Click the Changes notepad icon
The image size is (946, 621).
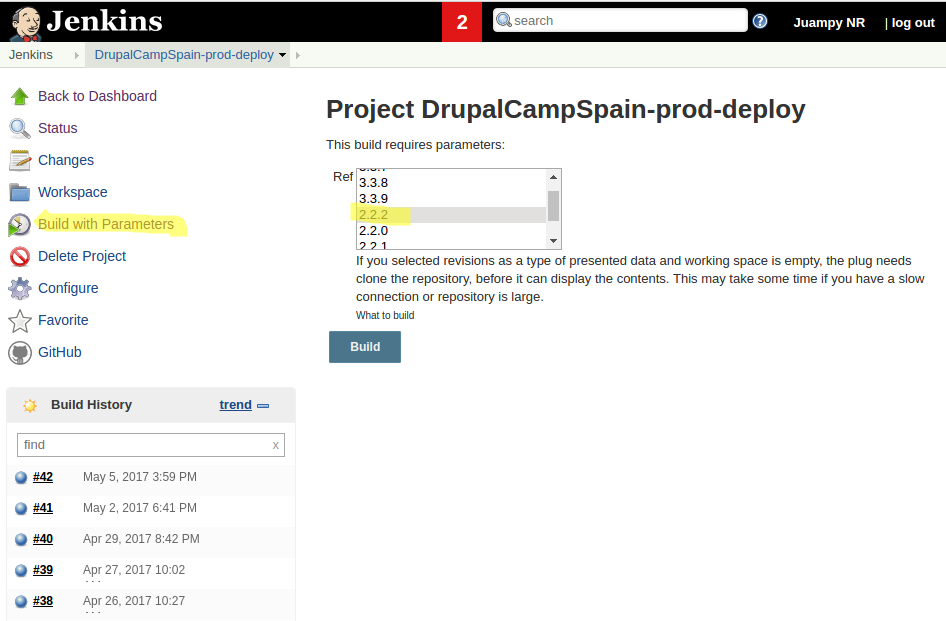tap(20, 161)
